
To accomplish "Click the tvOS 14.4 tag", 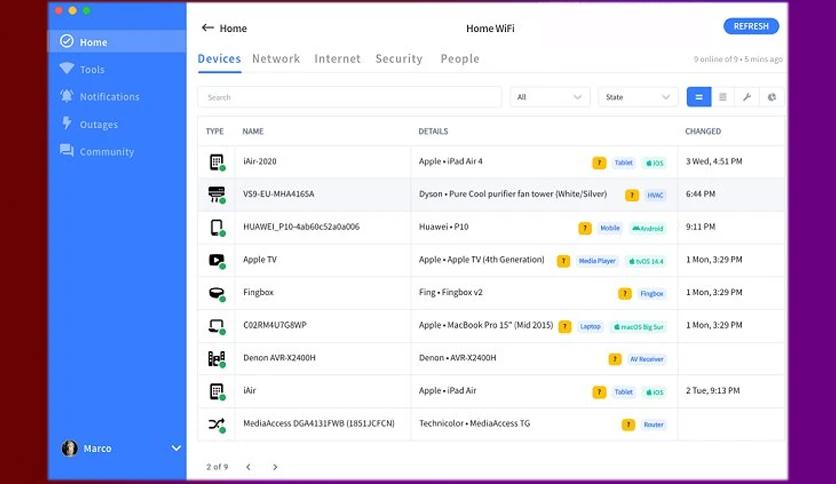I will click(x=646, y=261).
